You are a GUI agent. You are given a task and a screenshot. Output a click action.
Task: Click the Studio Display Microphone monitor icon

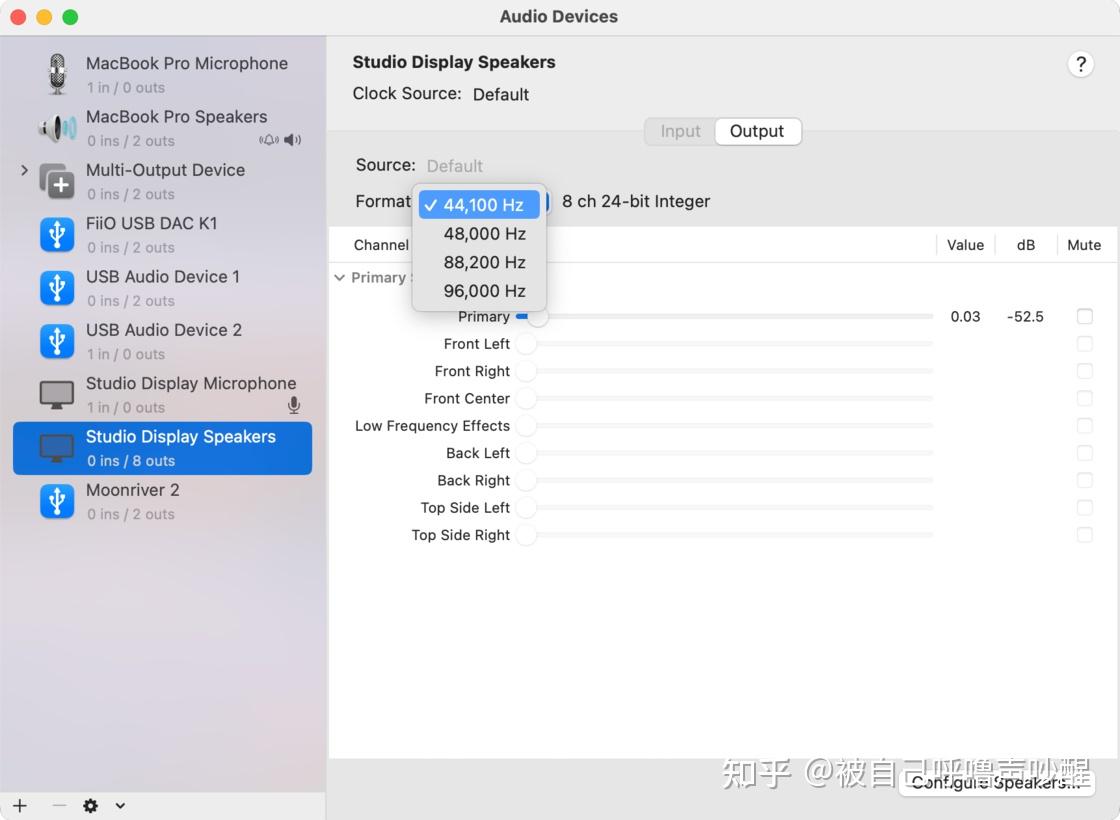[57, 393]
